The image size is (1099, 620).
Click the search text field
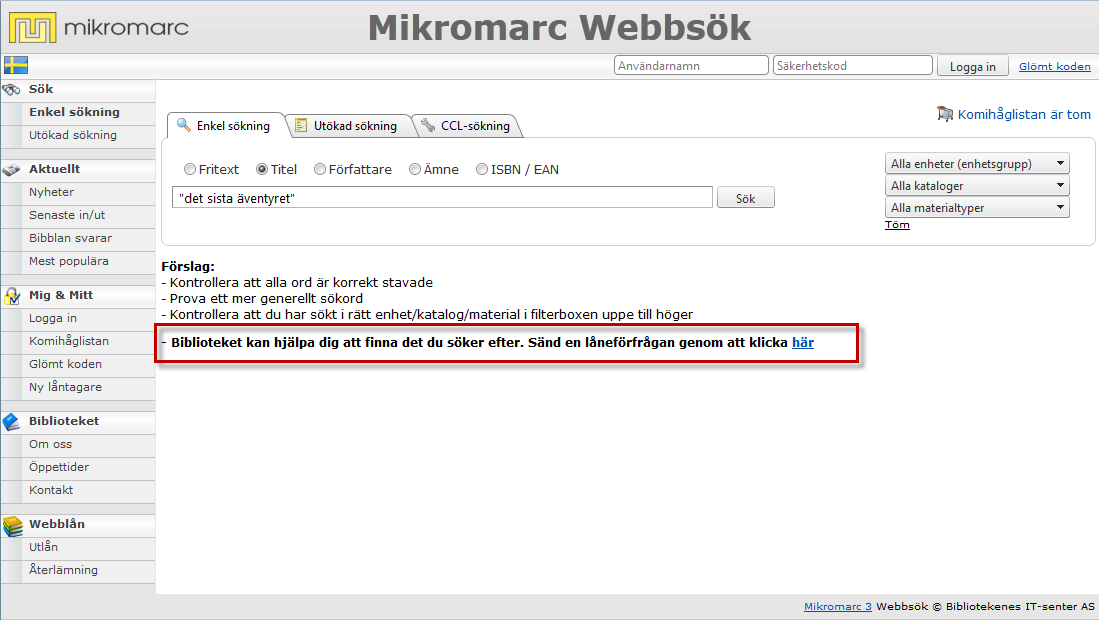click(442, 198)
